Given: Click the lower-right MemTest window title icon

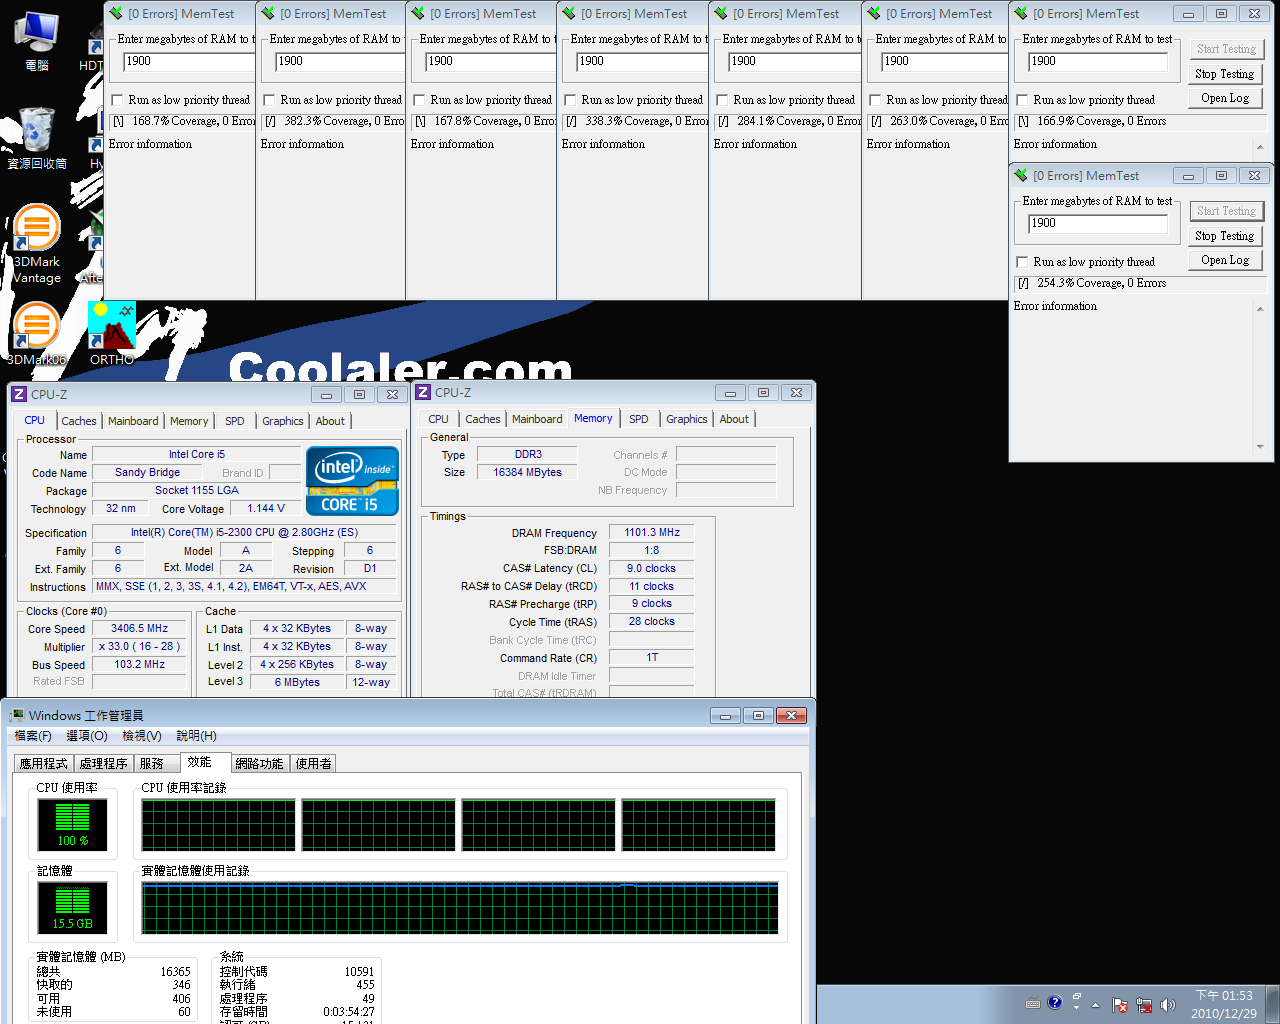Looking at the screenshot, I should 1021,175.
